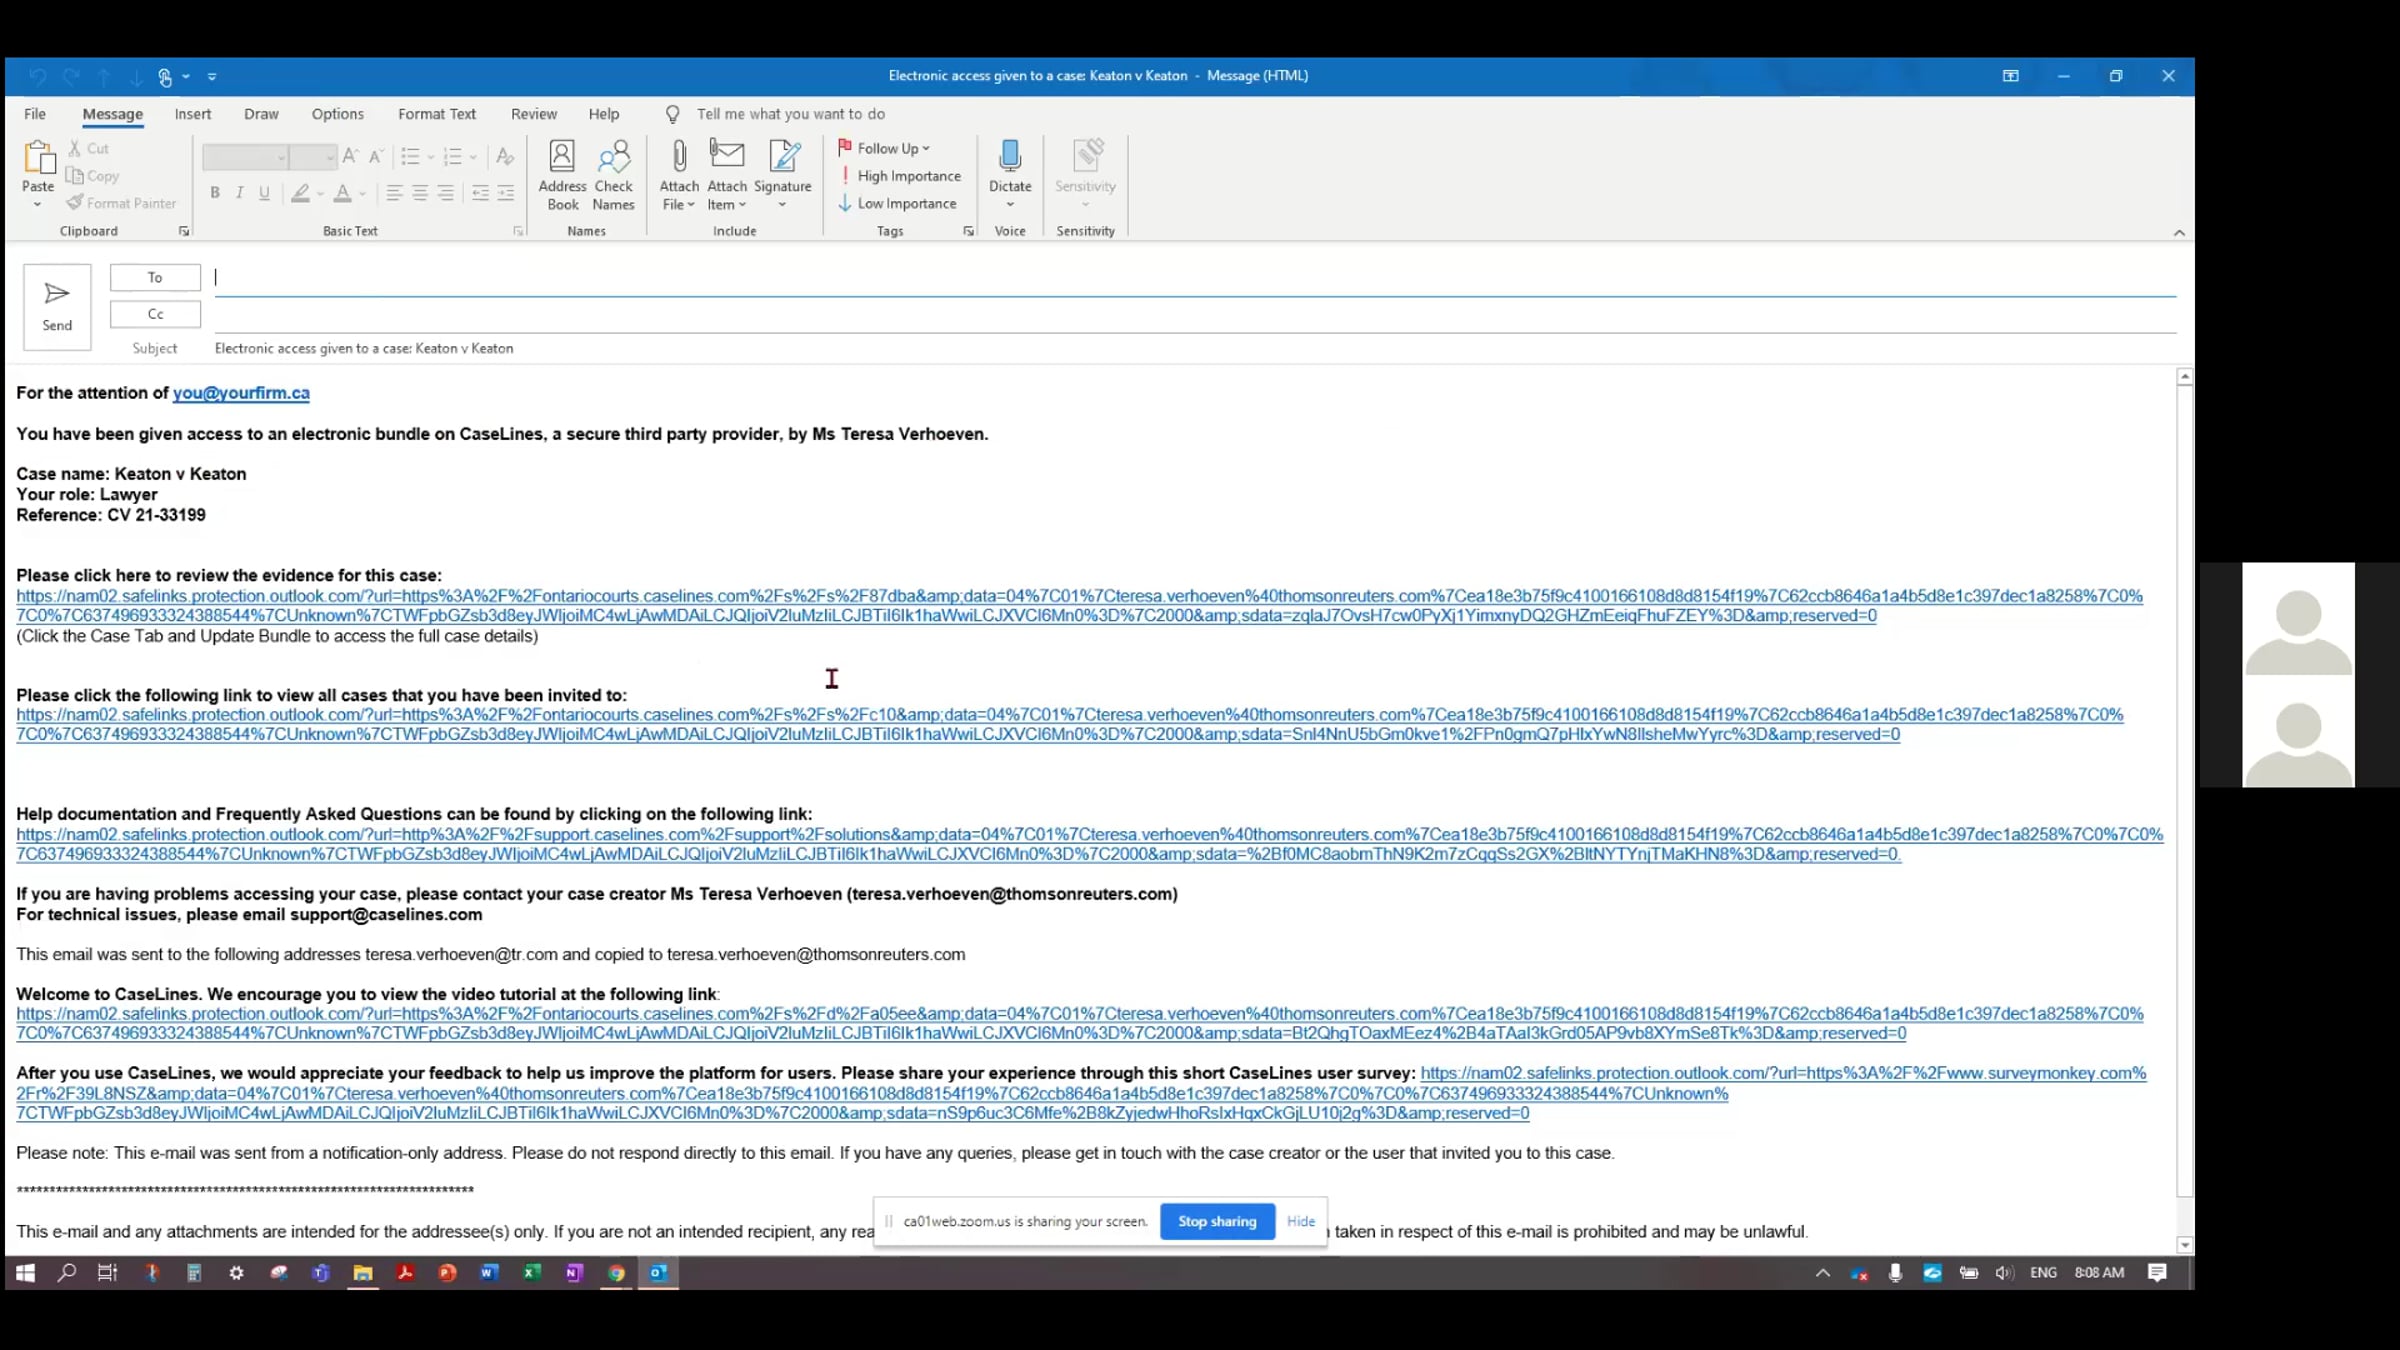Click Stop sharing button

click(1217, 1221)
